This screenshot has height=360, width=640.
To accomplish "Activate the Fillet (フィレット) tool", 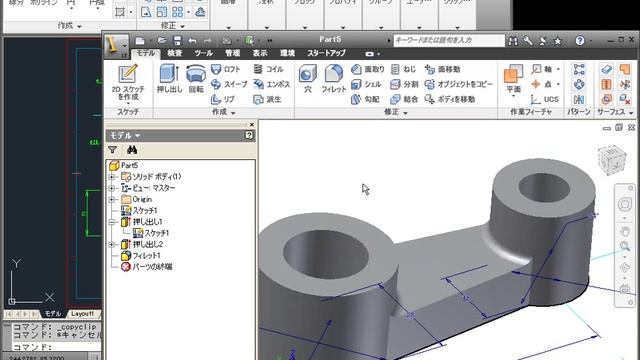I will (x=333, y=78).
